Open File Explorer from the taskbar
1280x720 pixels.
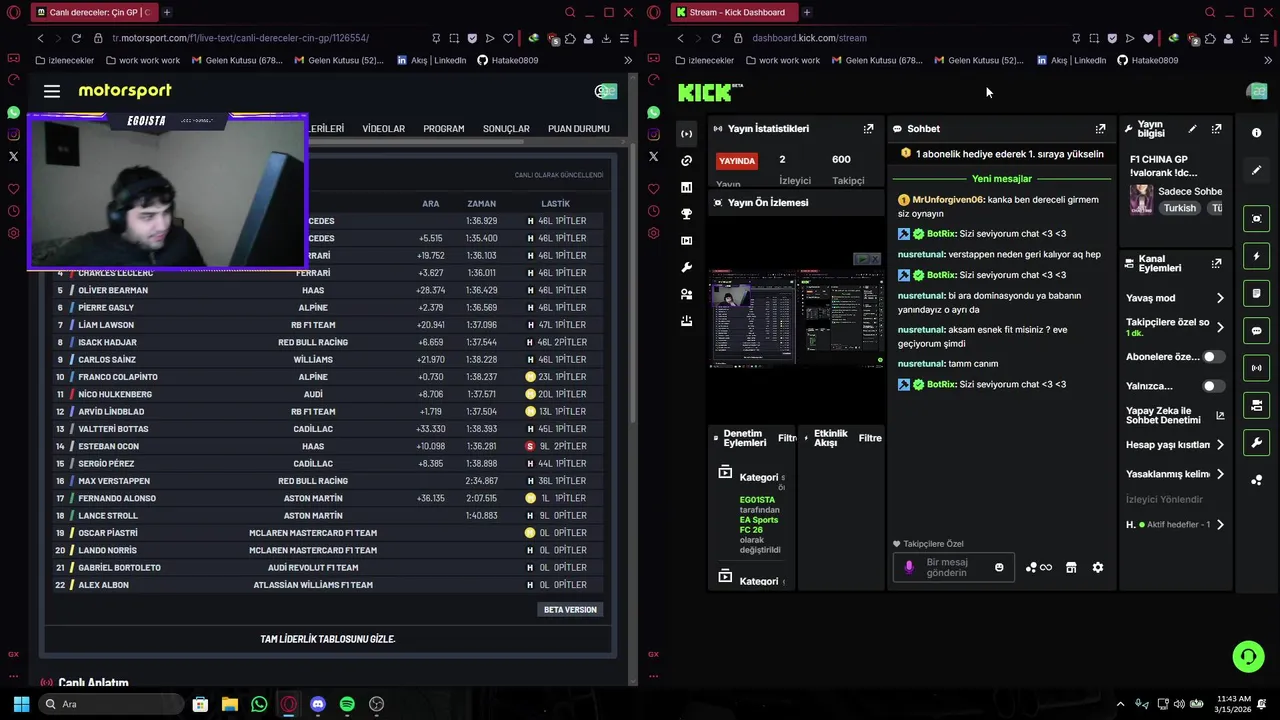[x=229, y=704]
